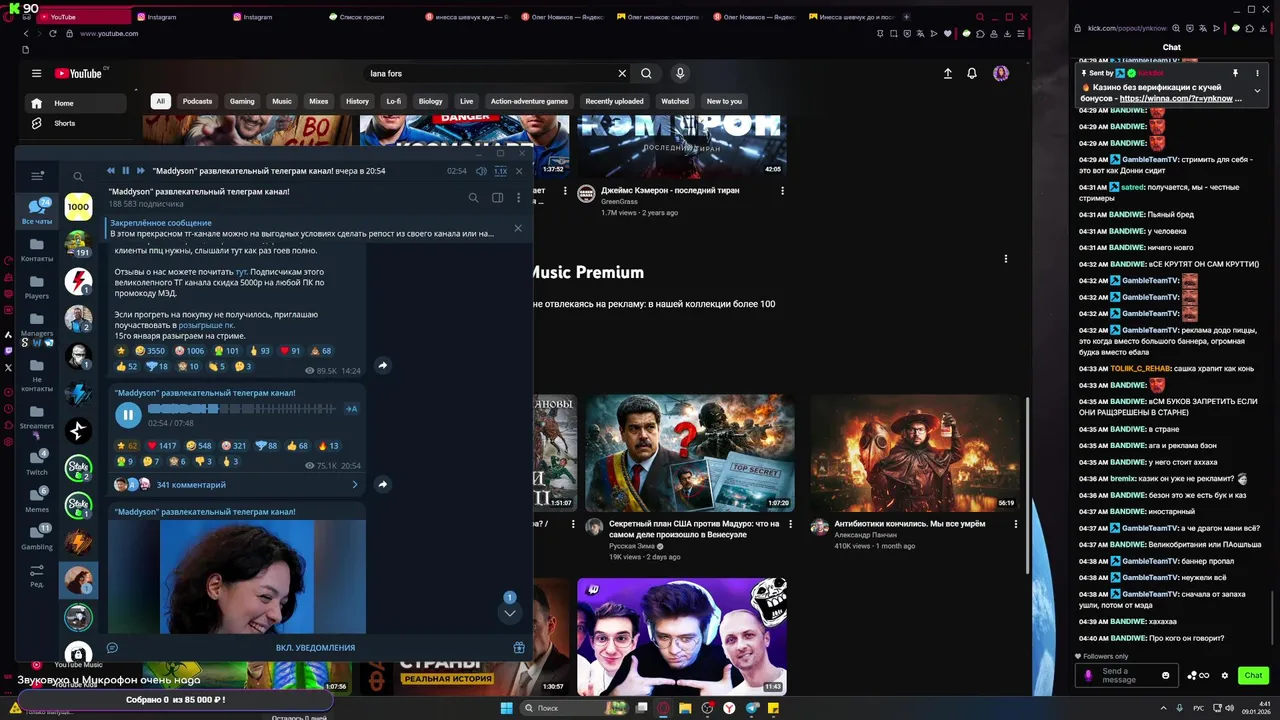Viewport: 1280px width, 720px height.
Task: Open options for Music Premium section
Action: point(1005,258)
